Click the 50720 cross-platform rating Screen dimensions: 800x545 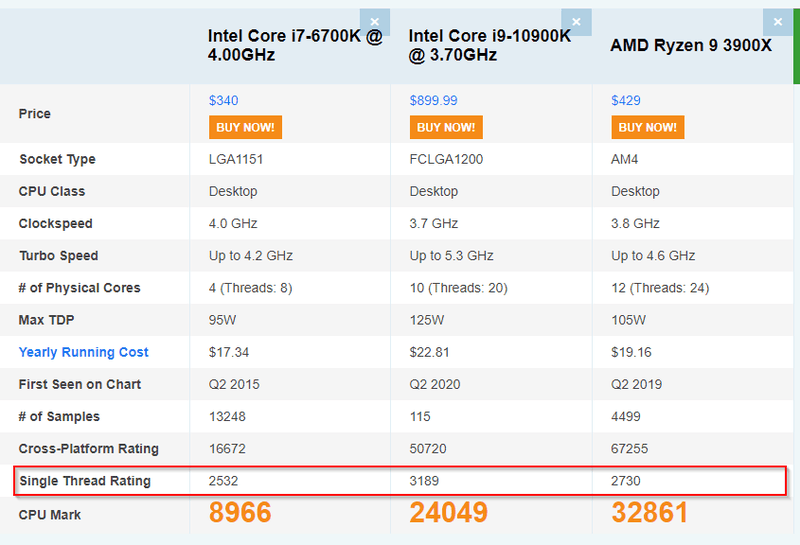click(x=428, y=449)
